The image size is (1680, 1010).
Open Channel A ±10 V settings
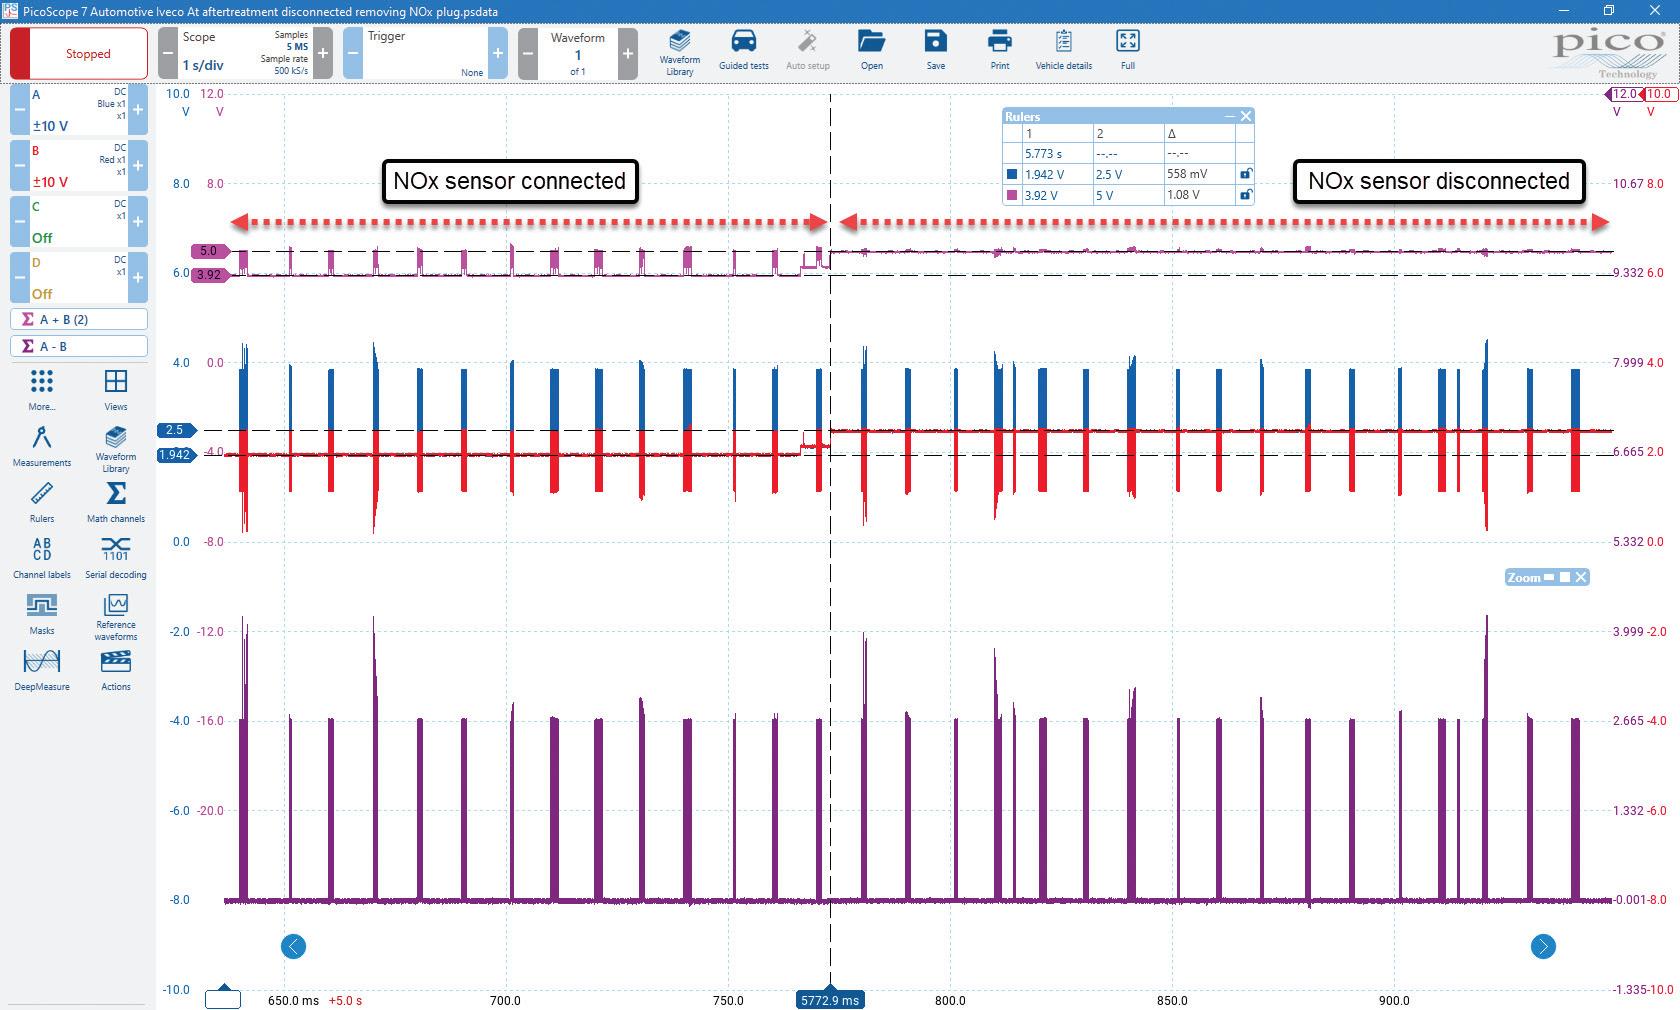79,110
